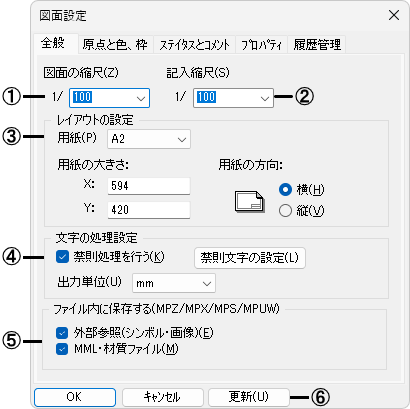Image resolution: width=410 pixels, height=409 pixels.
Task: Close the 図面設定 dialog
Action: pos(394,15)
